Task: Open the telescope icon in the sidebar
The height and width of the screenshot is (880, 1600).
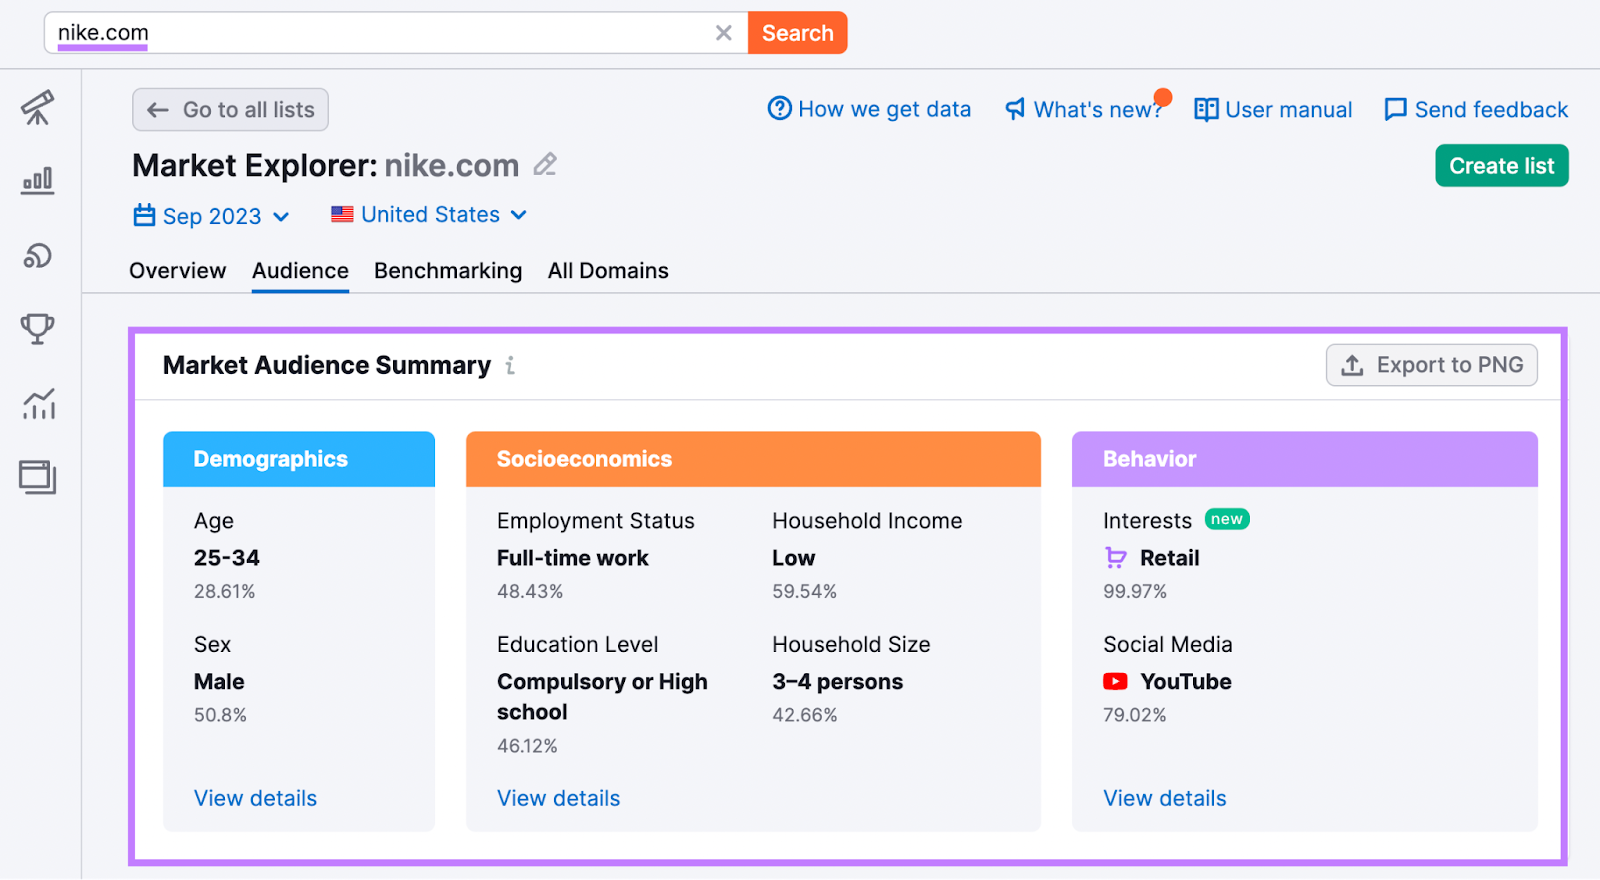Action: pyautogui.click(x=38, y=108)
